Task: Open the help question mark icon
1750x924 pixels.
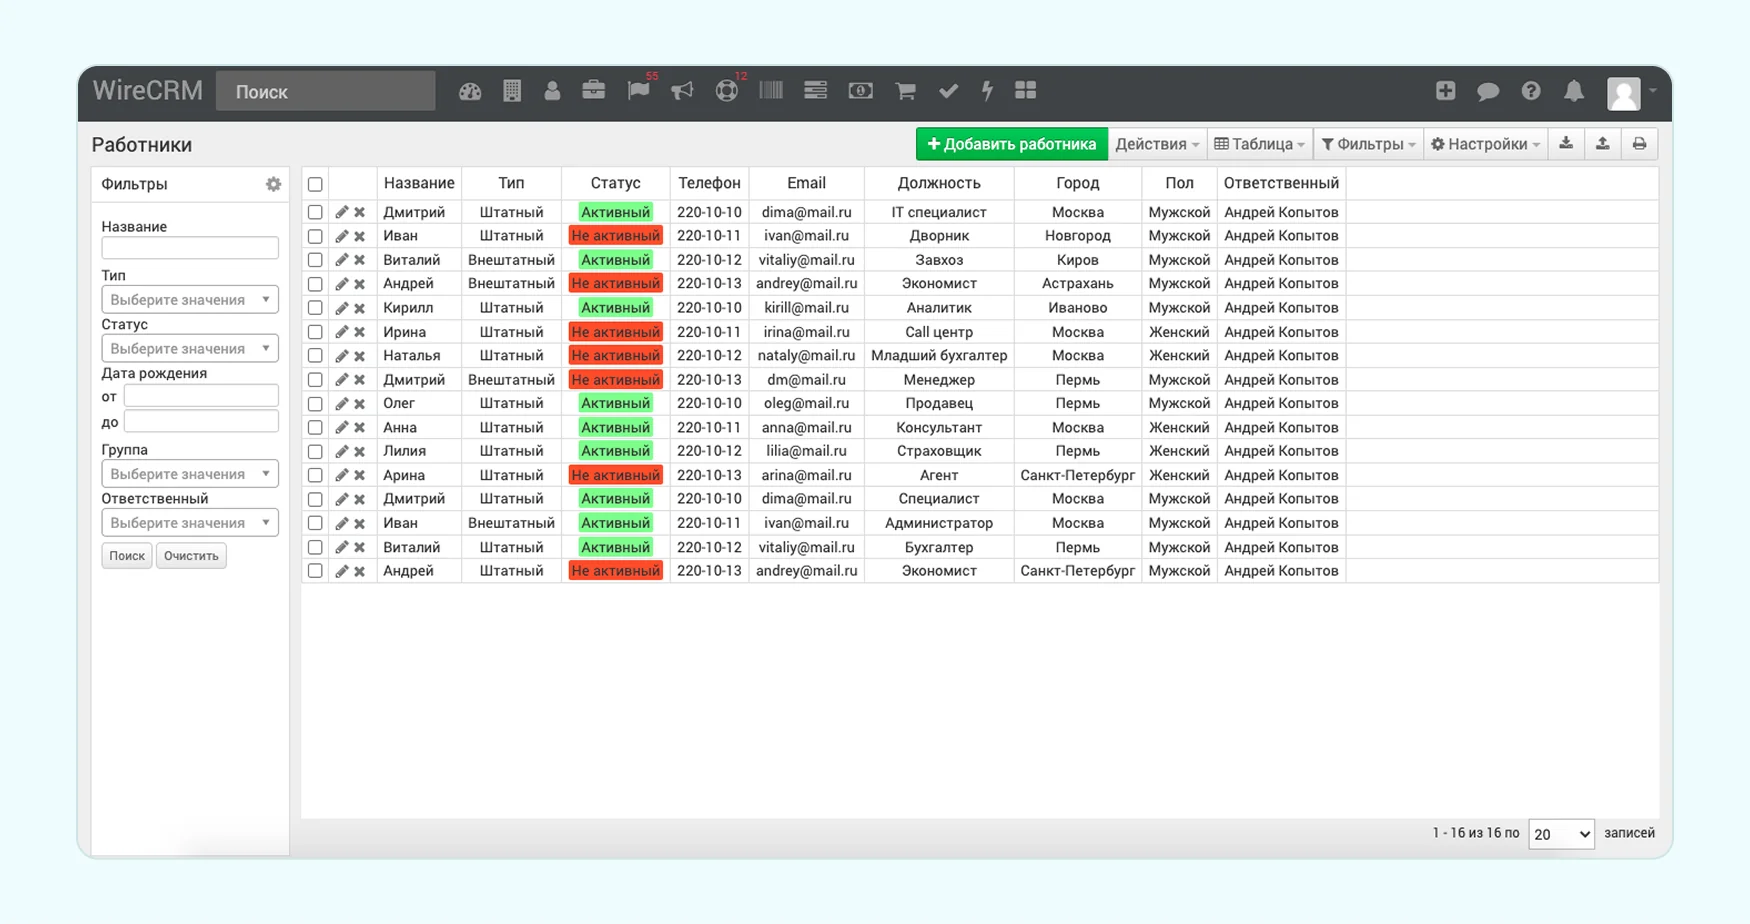Action: (1531, 91)
